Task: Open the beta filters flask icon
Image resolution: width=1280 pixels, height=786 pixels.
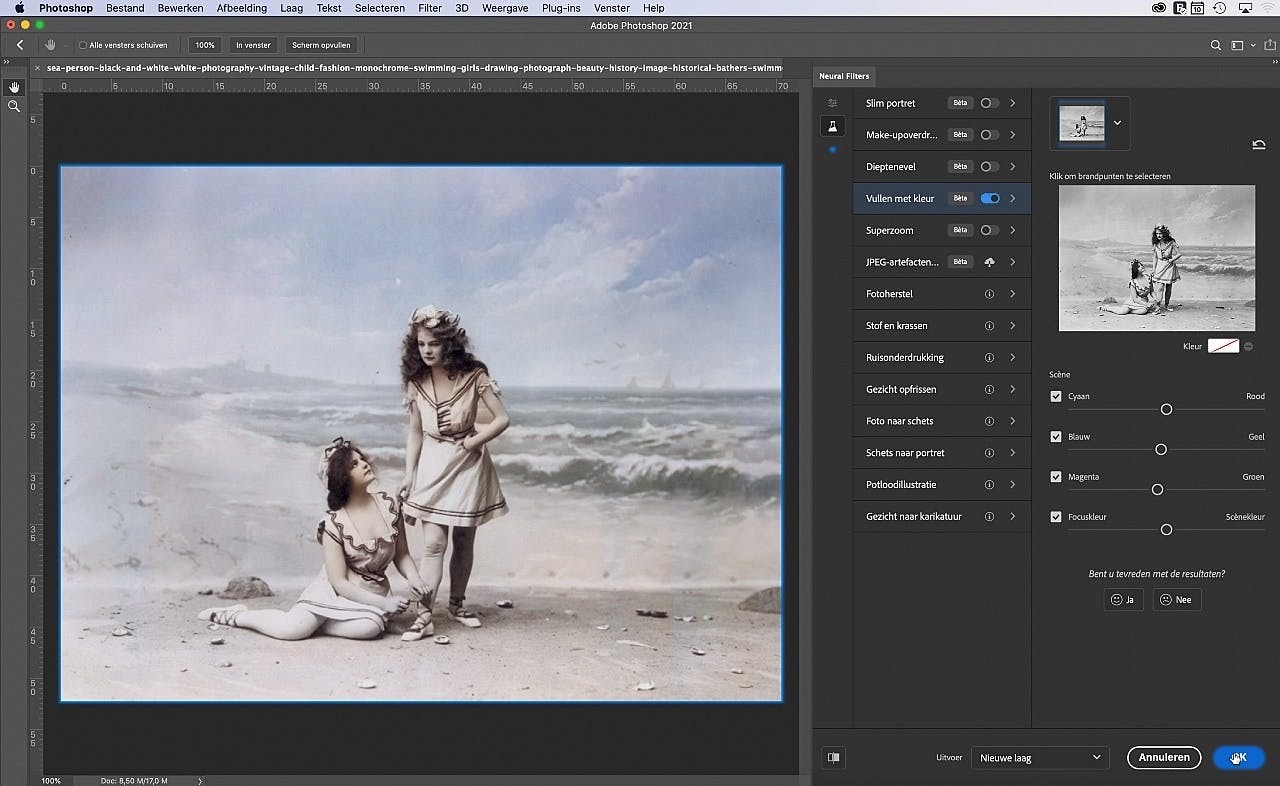Action: click(x=832, y=126)
